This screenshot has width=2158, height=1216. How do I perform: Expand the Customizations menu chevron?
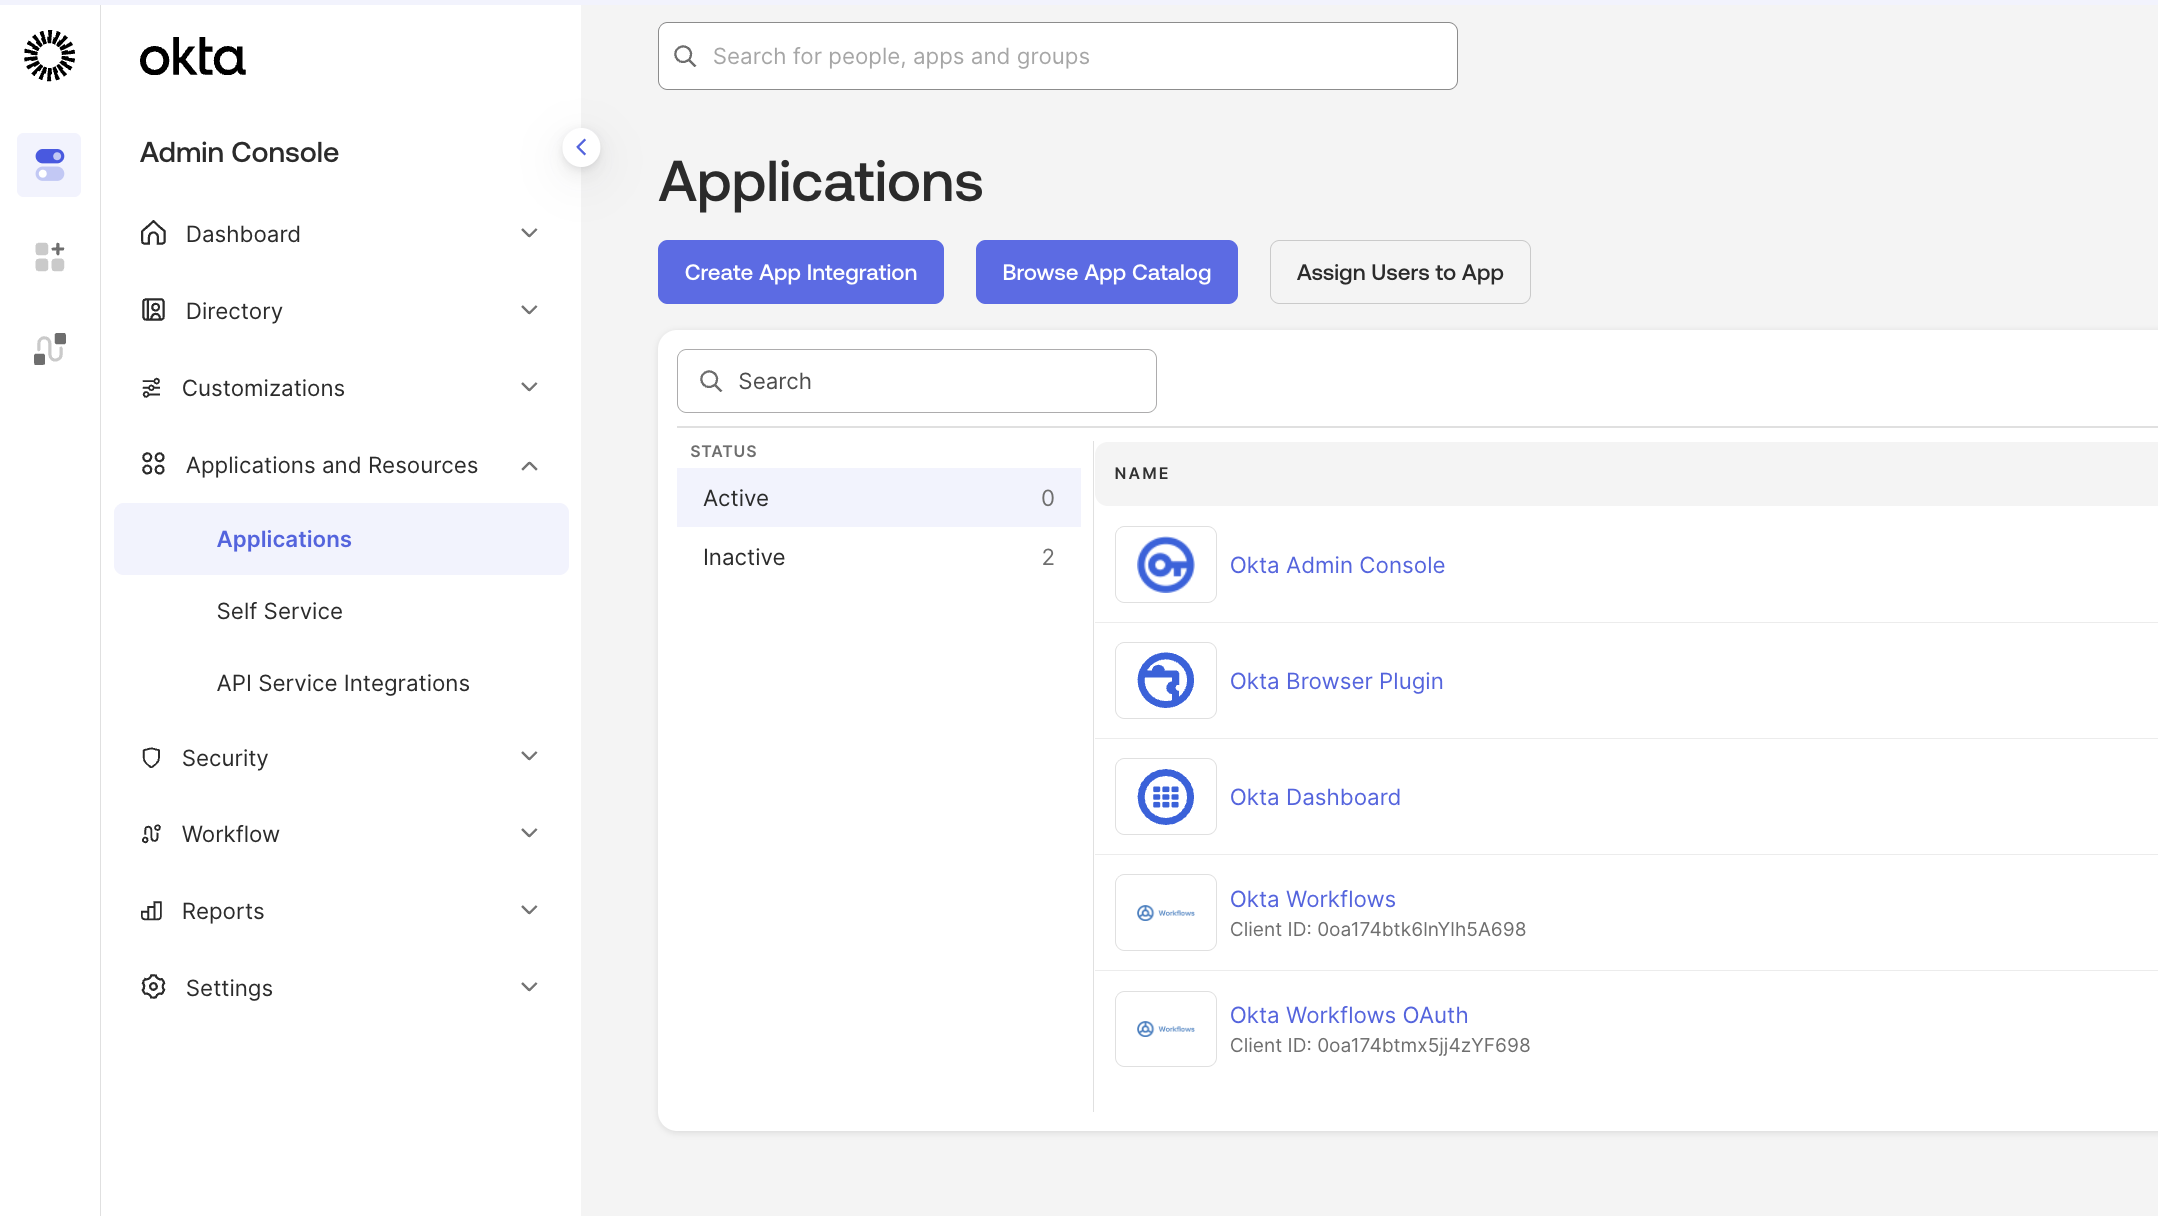click(x=530, y=387)
